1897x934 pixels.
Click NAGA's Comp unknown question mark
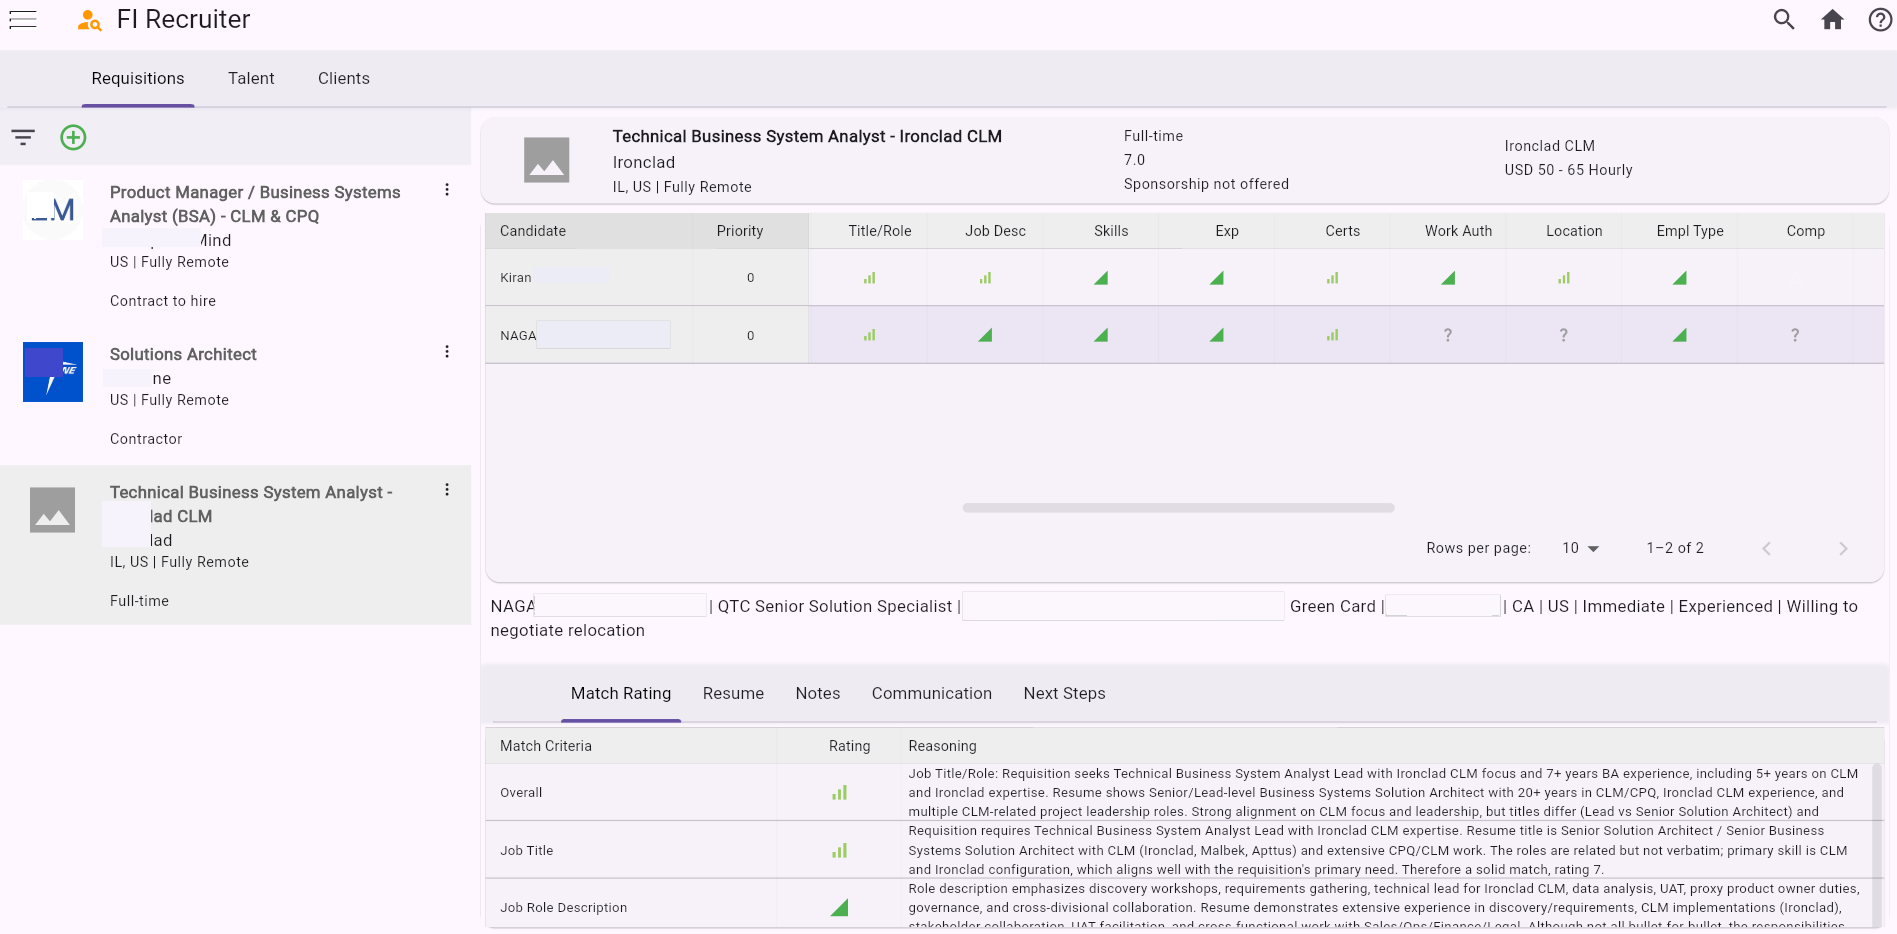pyautogui.click(x=1795, y=335)
